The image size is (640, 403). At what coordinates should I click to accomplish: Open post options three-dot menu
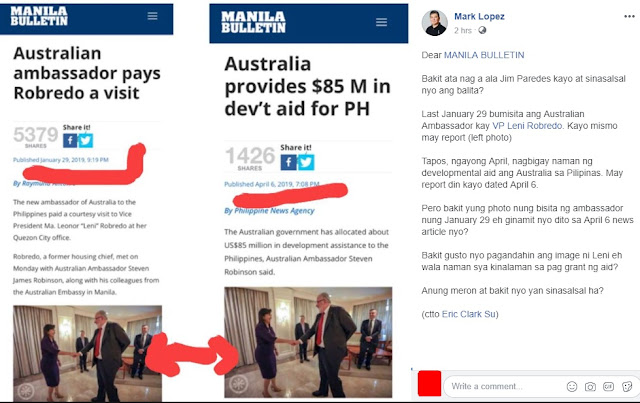[x=629, y=16]
